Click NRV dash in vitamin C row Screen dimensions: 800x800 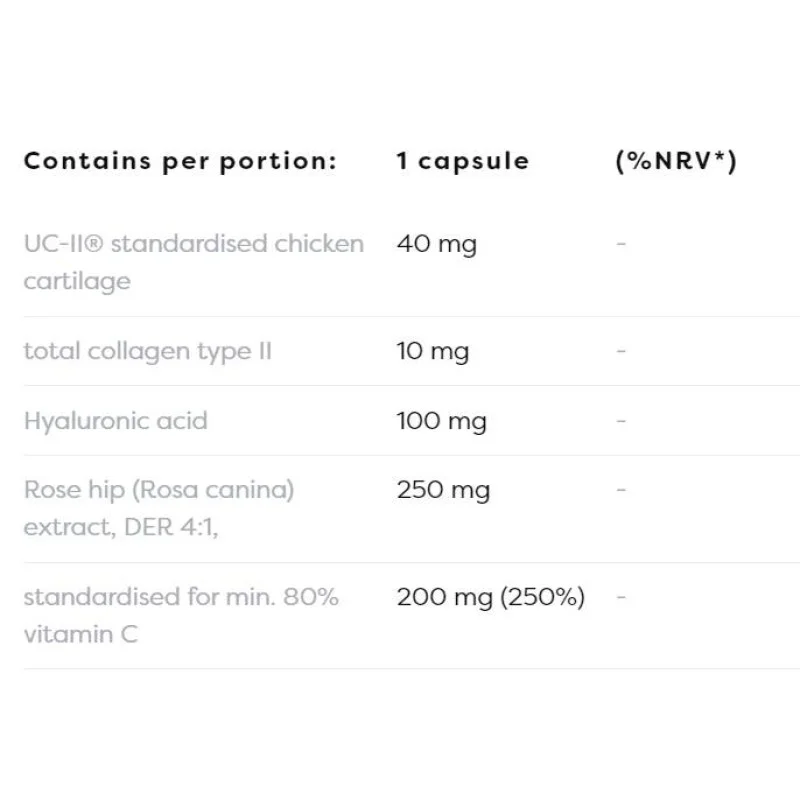coord(621,597)
